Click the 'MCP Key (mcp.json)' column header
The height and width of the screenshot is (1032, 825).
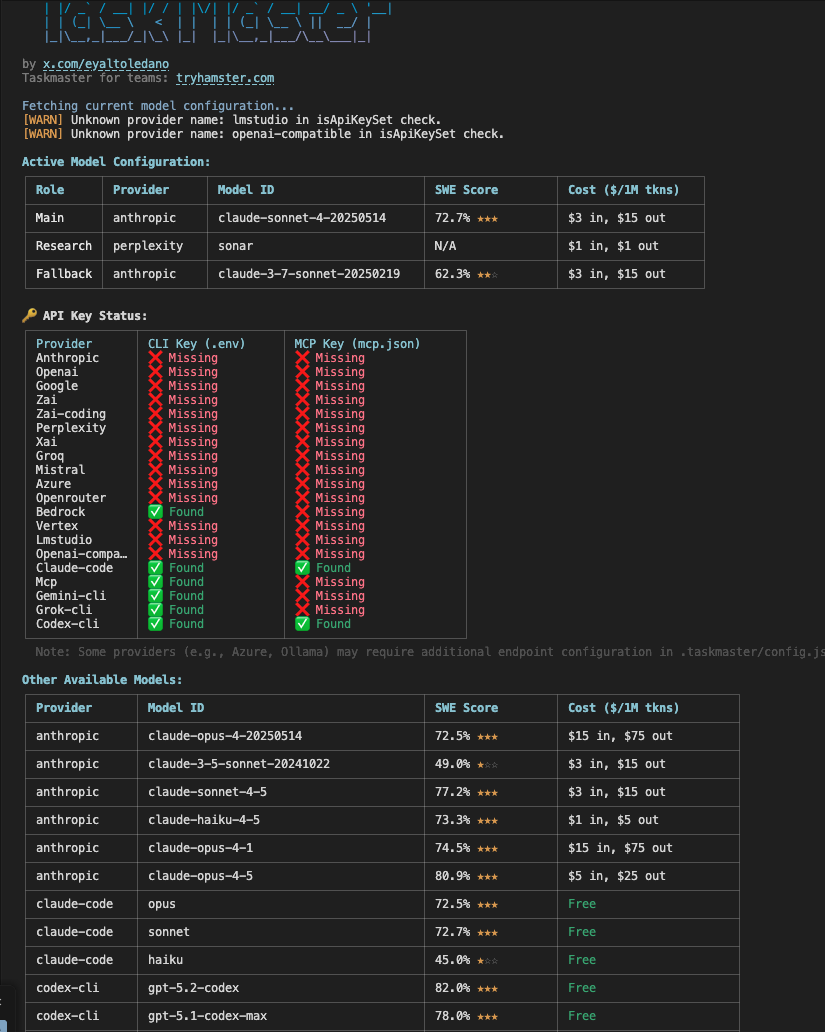(358, 344)
